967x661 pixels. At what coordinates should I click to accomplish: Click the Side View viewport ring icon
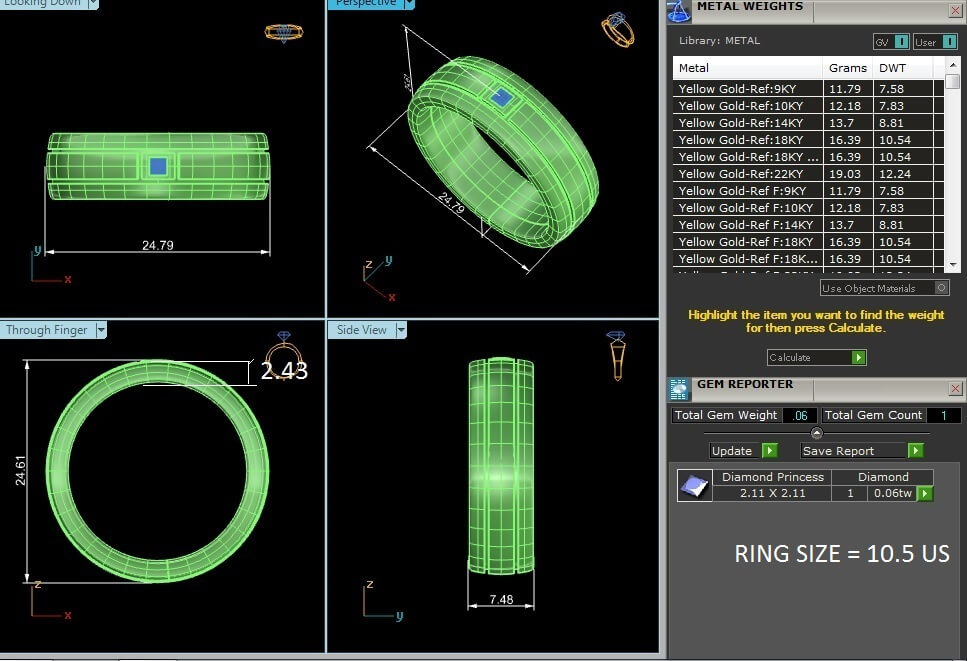[x=617, y=356]
